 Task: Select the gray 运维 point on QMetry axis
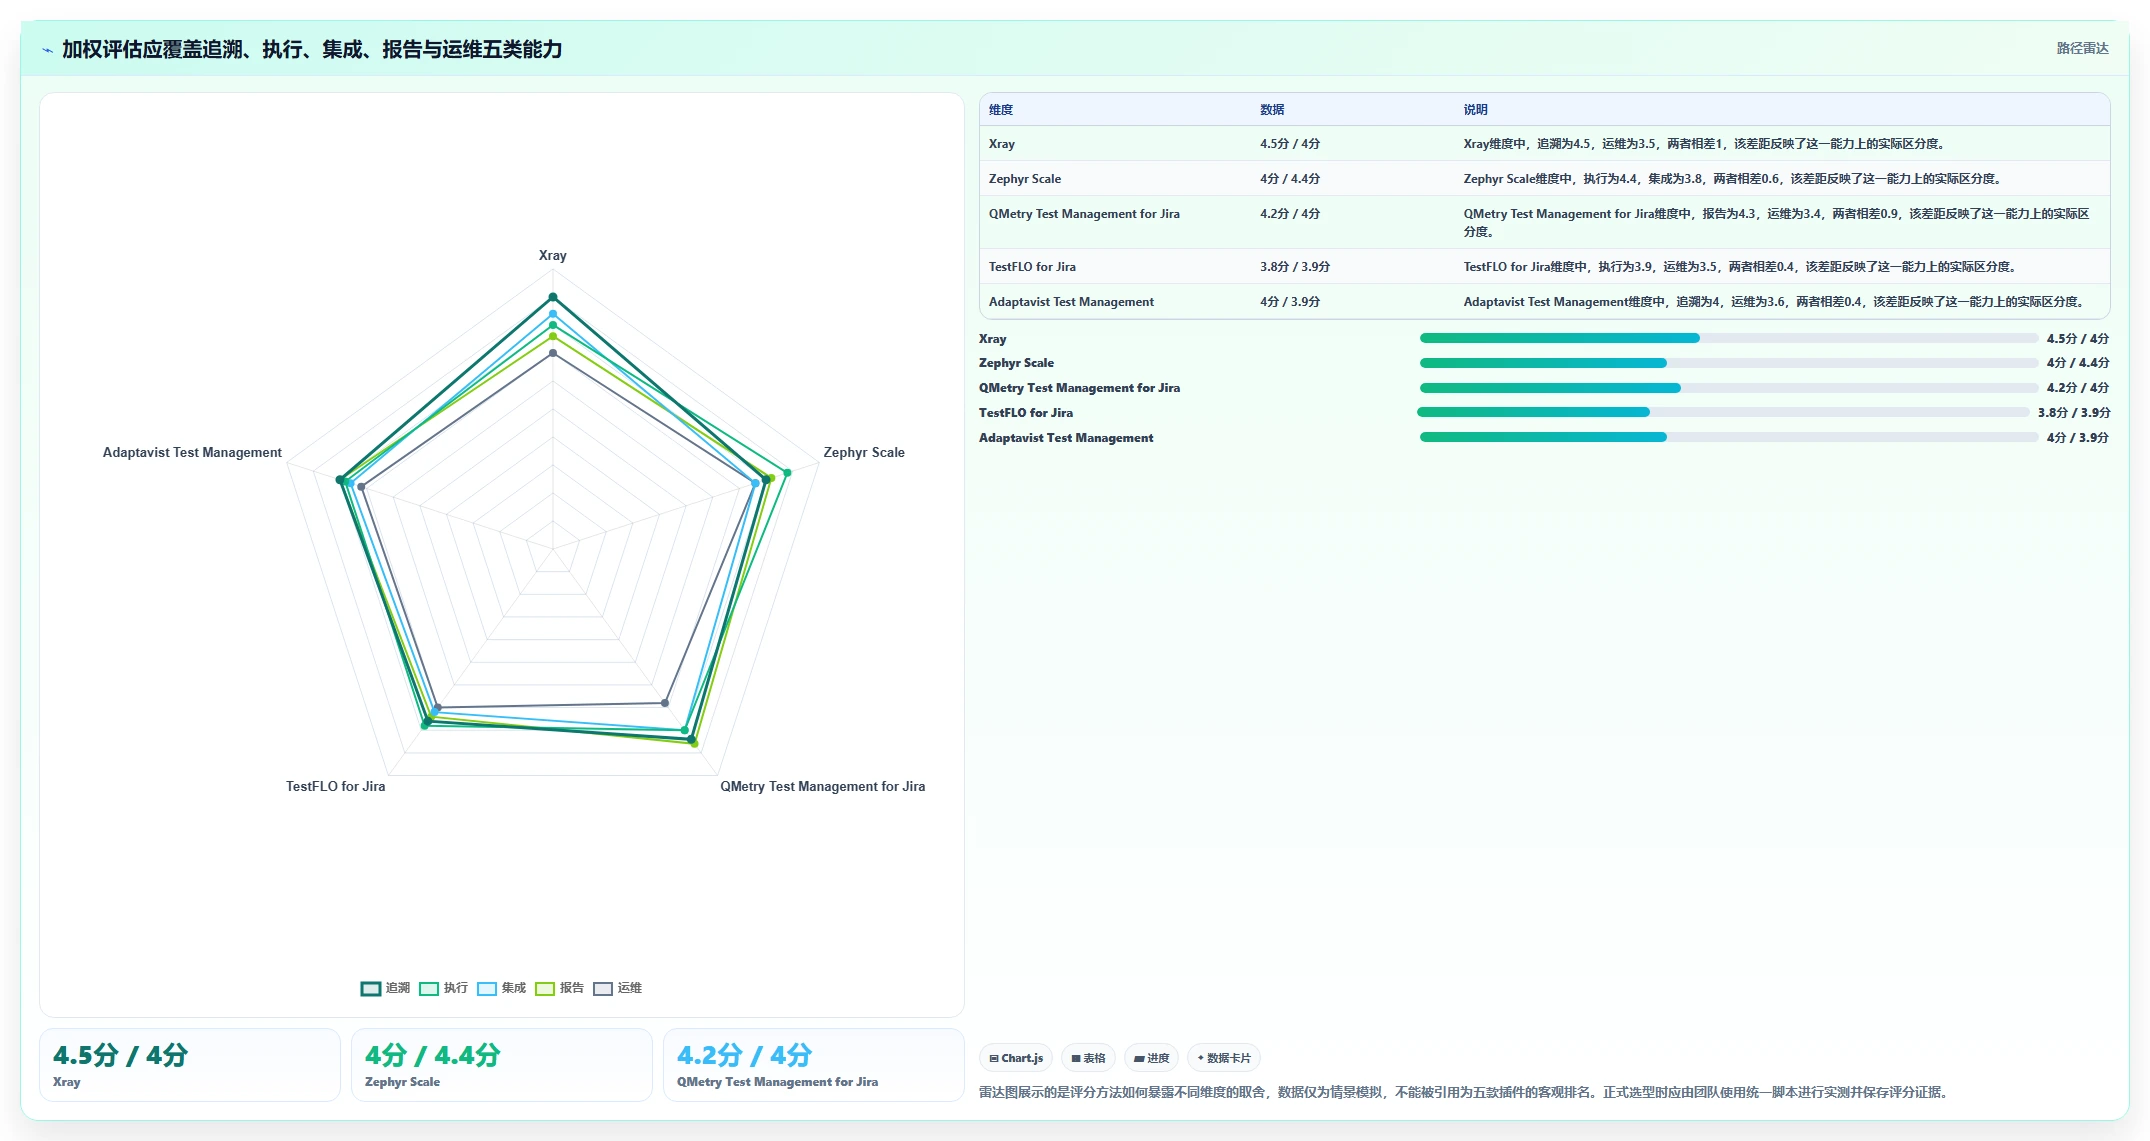click(x=665, y=703)
